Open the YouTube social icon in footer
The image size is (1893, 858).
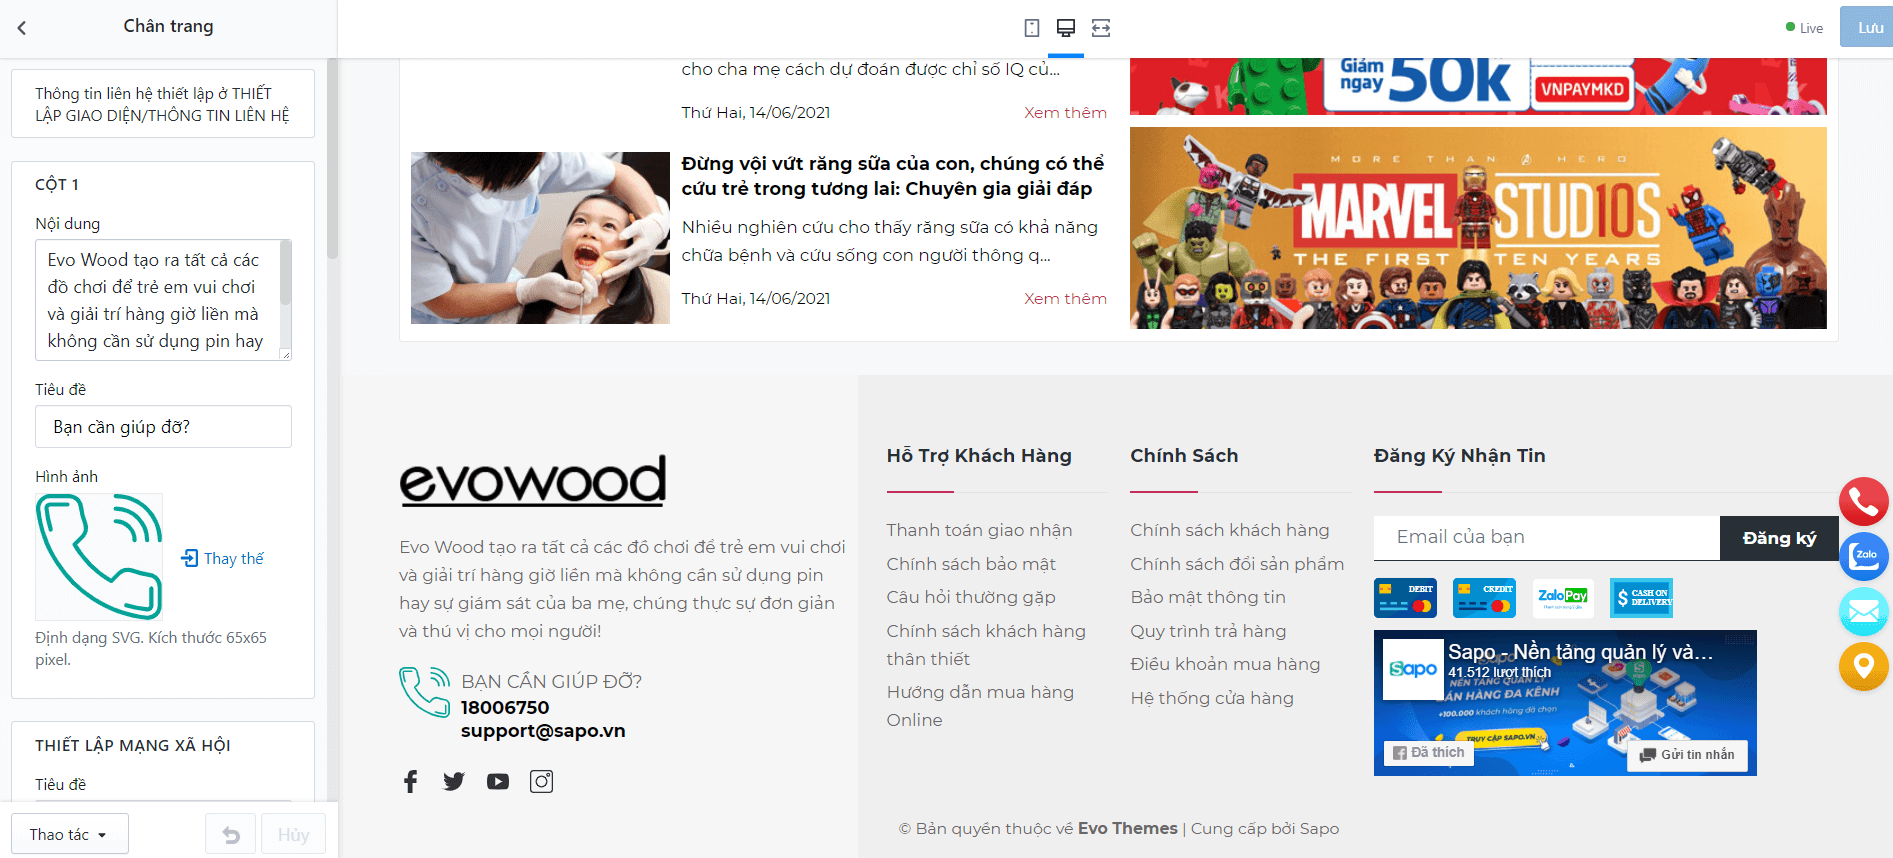point(498,781)
